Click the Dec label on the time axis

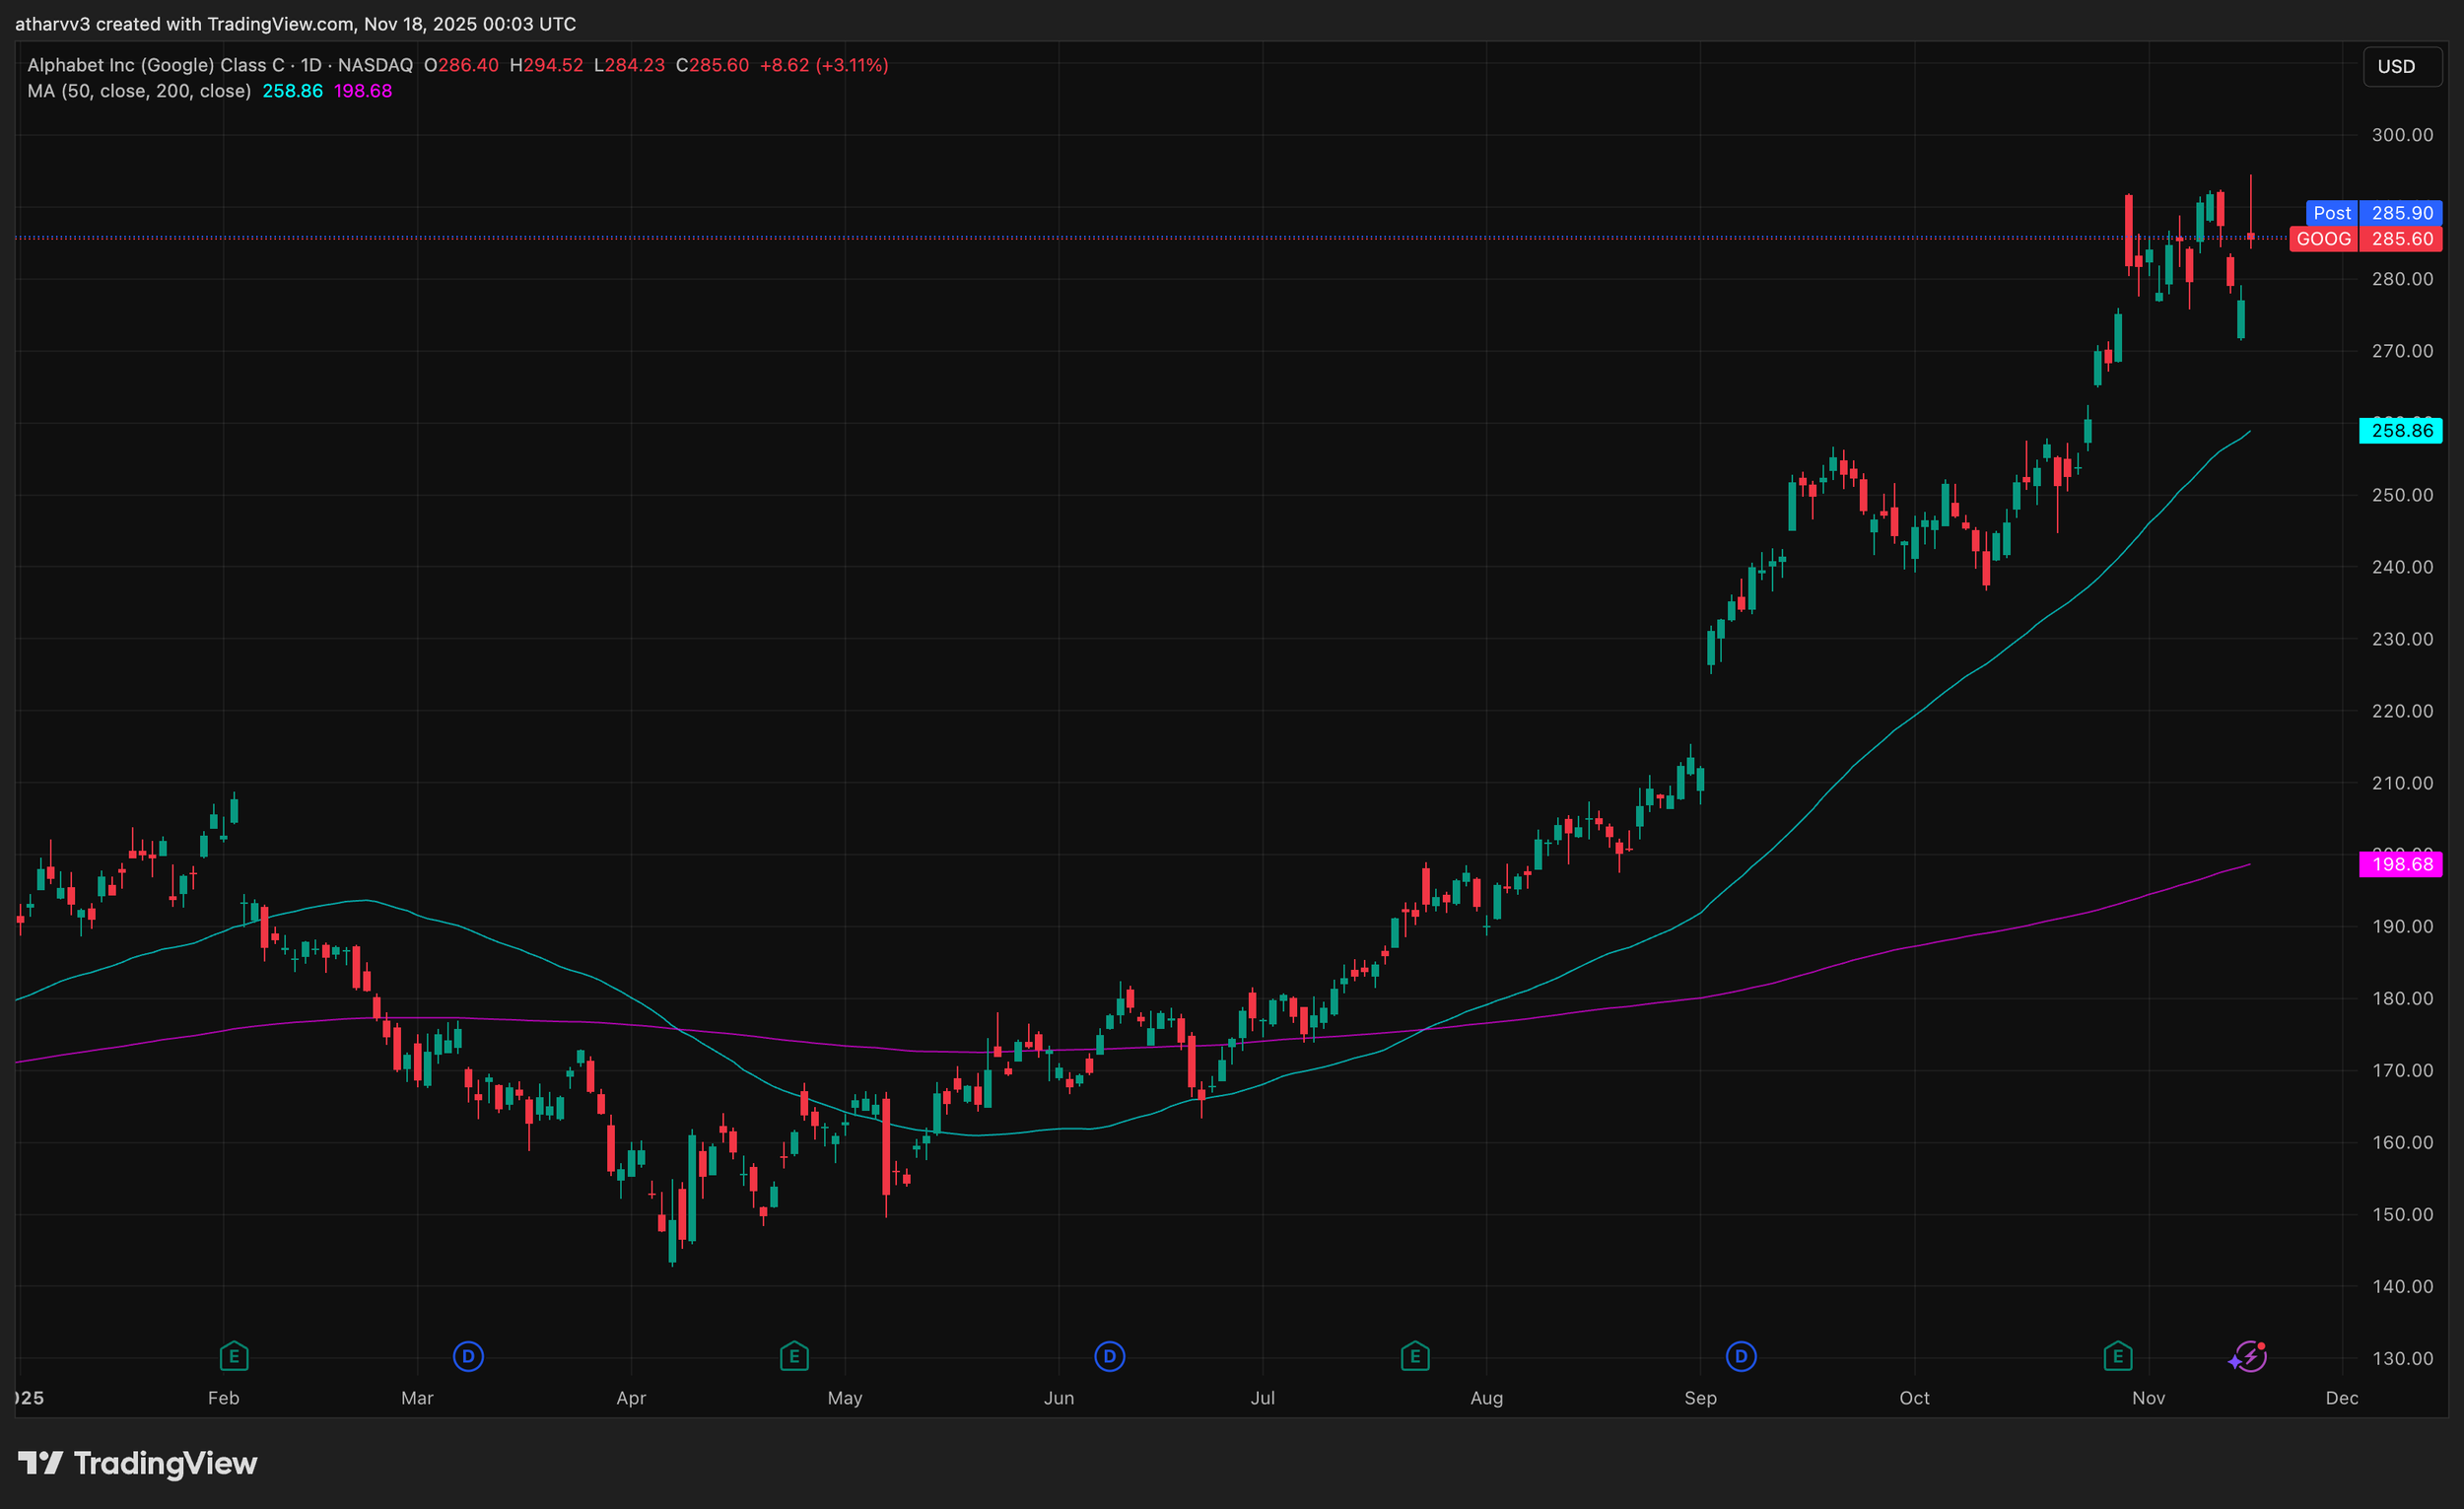coord(2342,1398)
